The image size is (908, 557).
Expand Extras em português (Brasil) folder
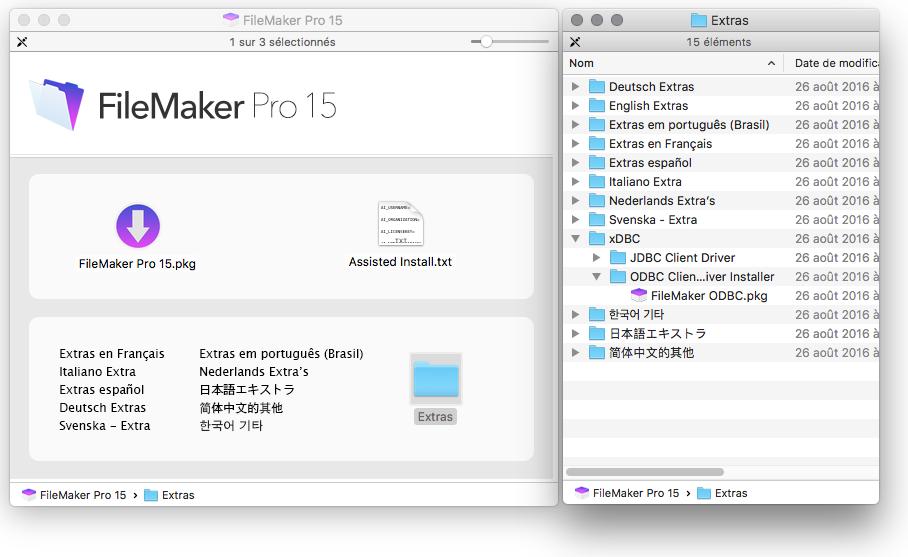(x=575, y=124)
